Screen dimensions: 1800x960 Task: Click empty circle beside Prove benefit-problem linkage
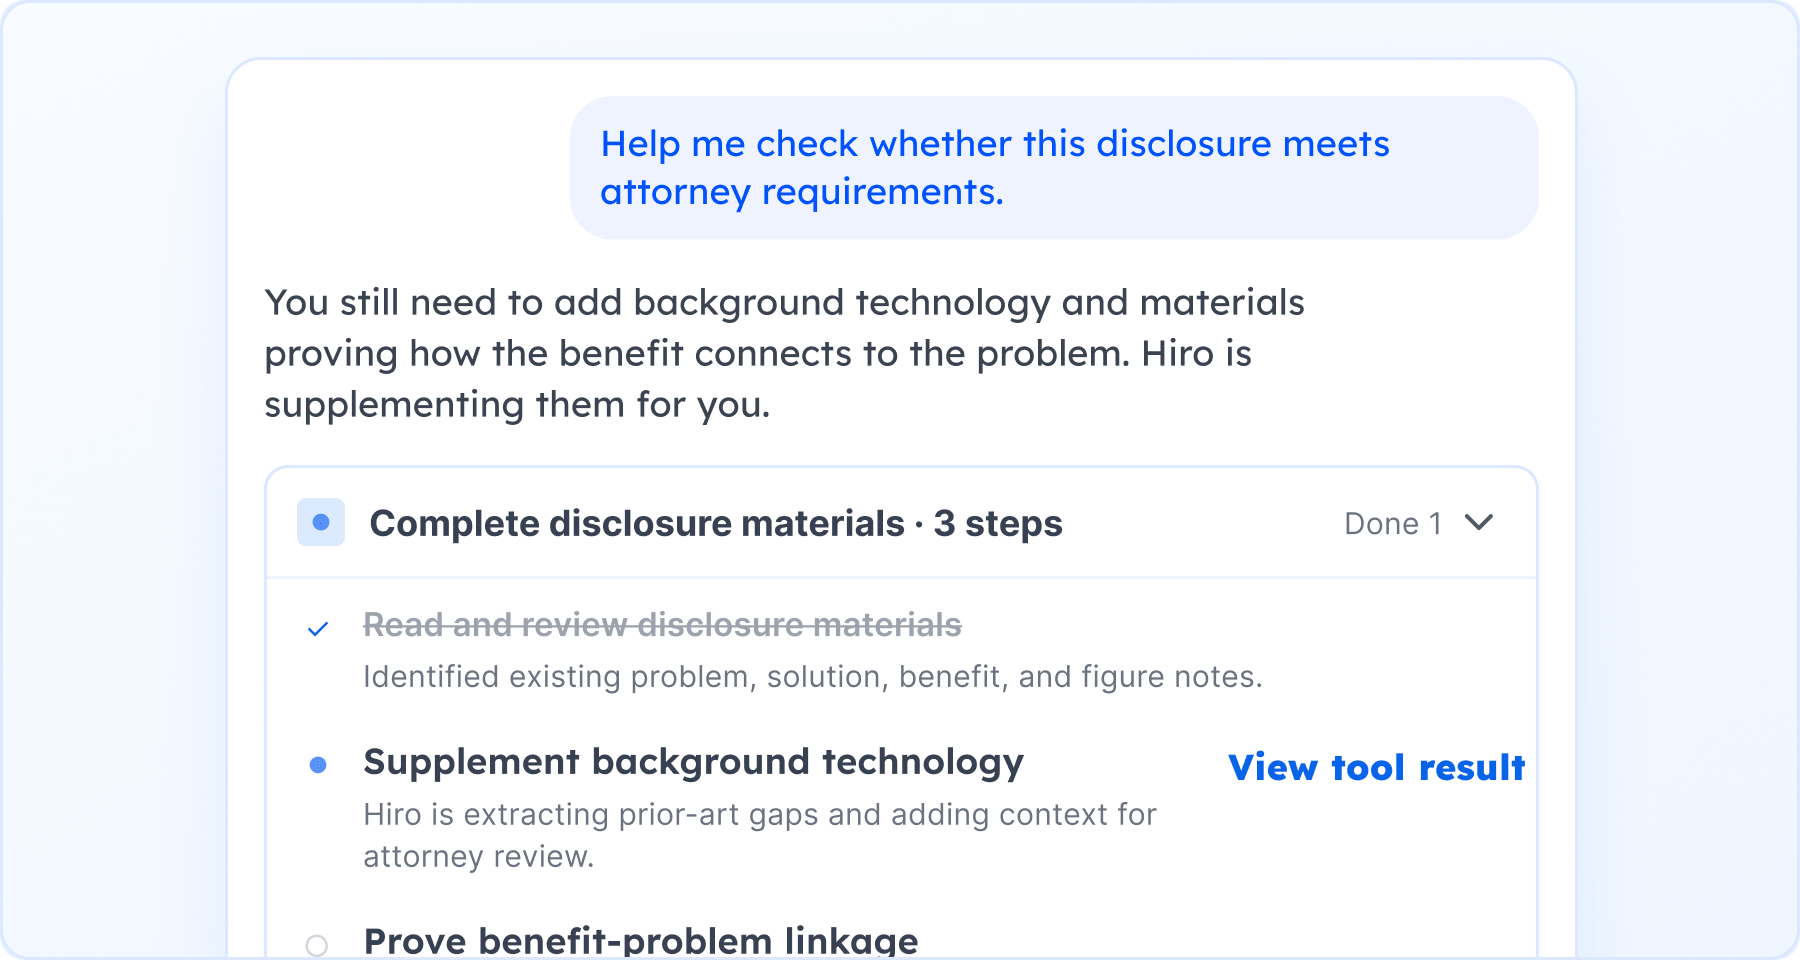[x=317, y=945]
